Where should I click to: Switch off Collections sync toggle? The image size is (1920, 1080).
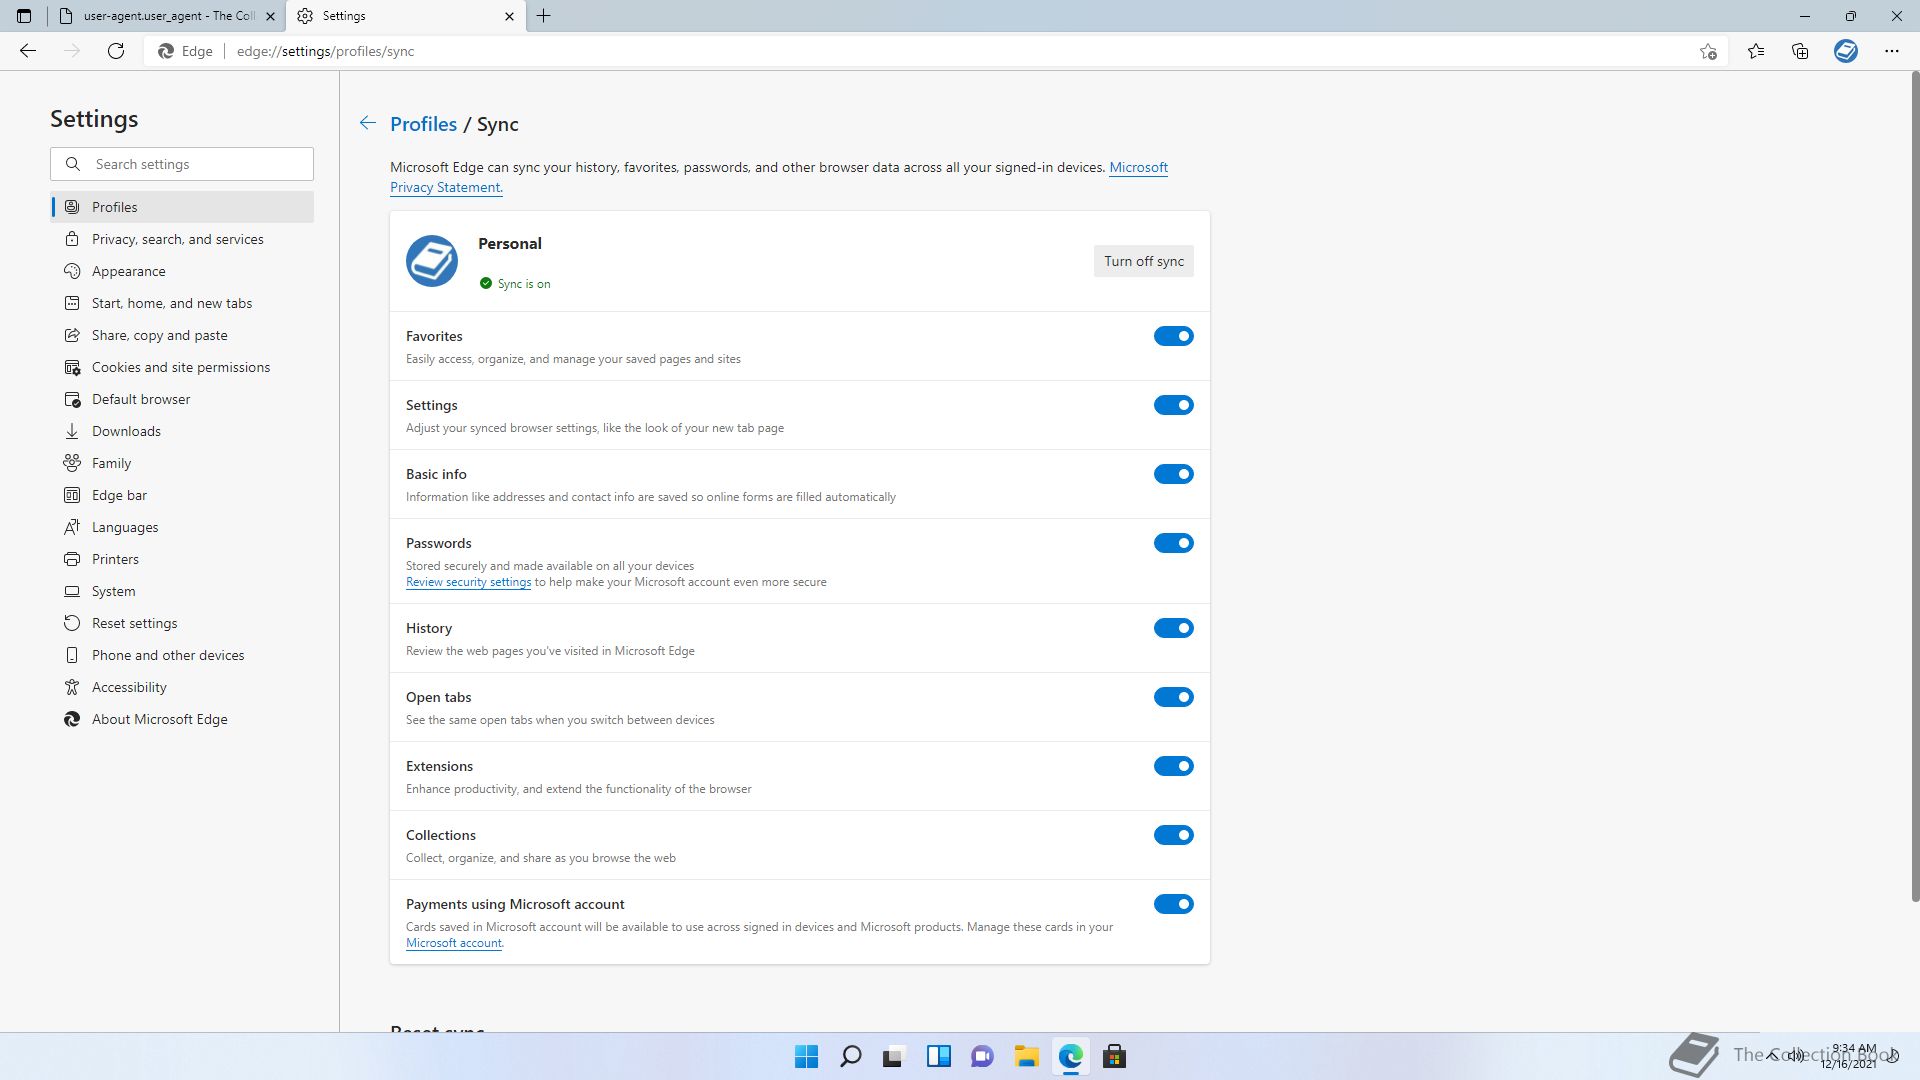(1173, 835)
